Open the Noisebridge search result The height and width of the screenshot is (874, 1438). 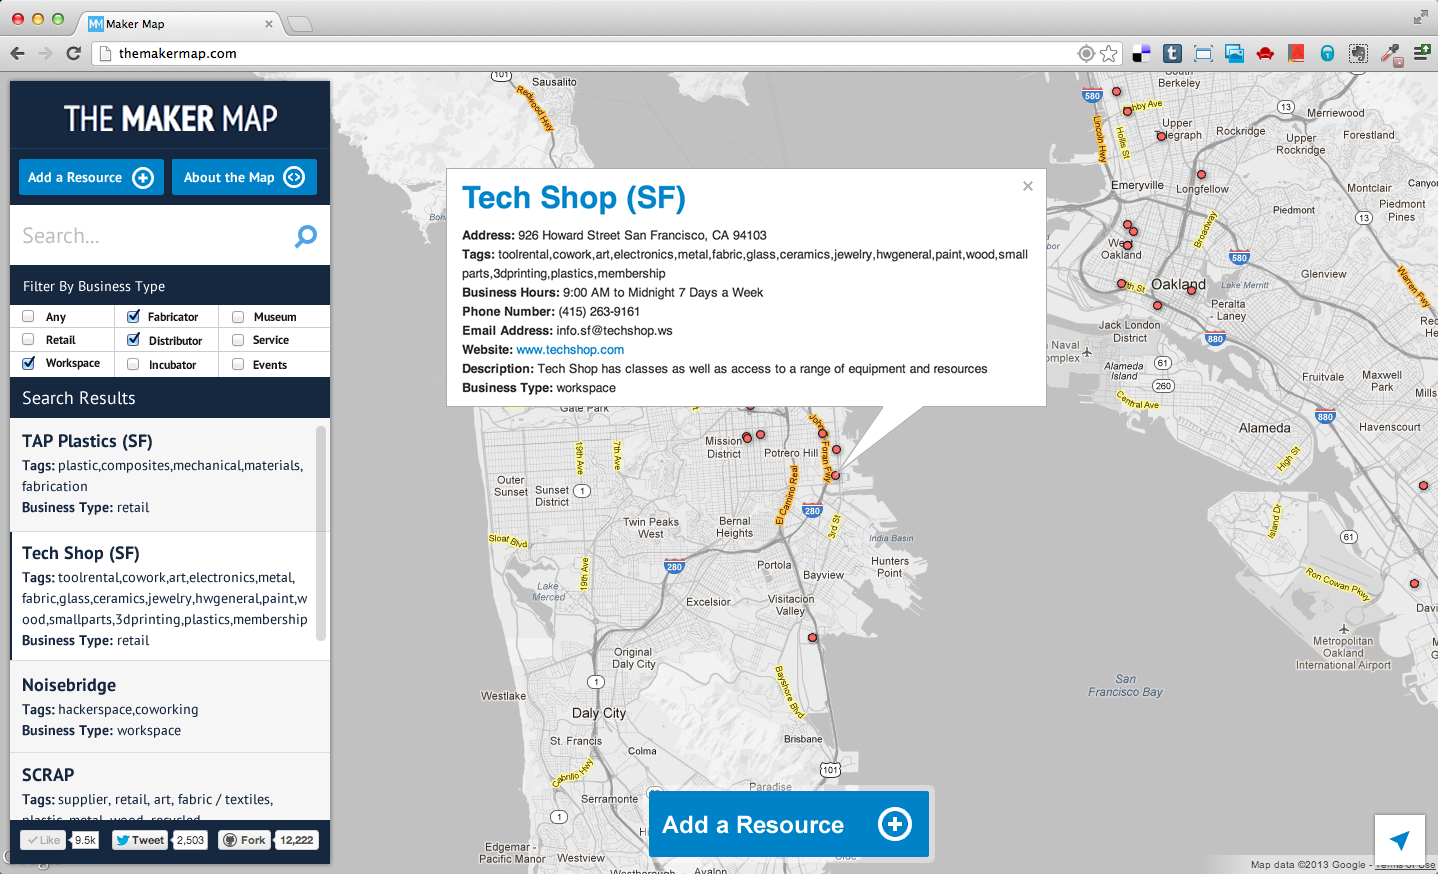click(x=69, y=685)
